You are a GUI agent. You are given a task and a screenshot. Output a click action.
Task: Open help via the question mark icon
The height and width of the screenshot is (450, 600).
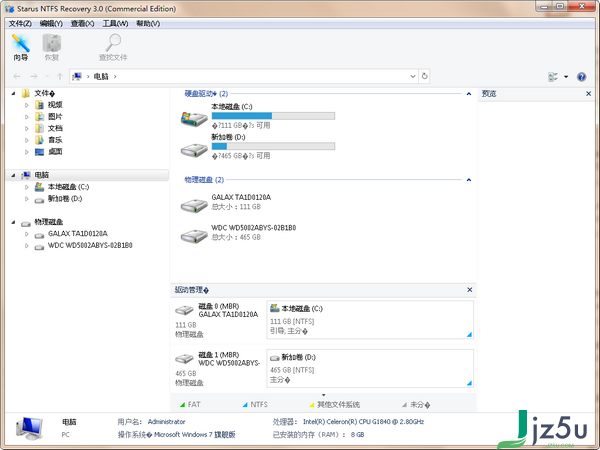(581, 77)
